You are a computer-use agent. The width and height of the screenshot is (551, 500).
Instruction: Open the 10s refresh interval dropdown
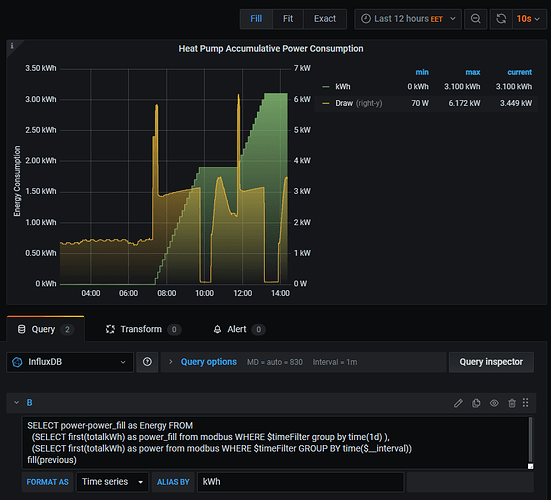pos(528,19)
